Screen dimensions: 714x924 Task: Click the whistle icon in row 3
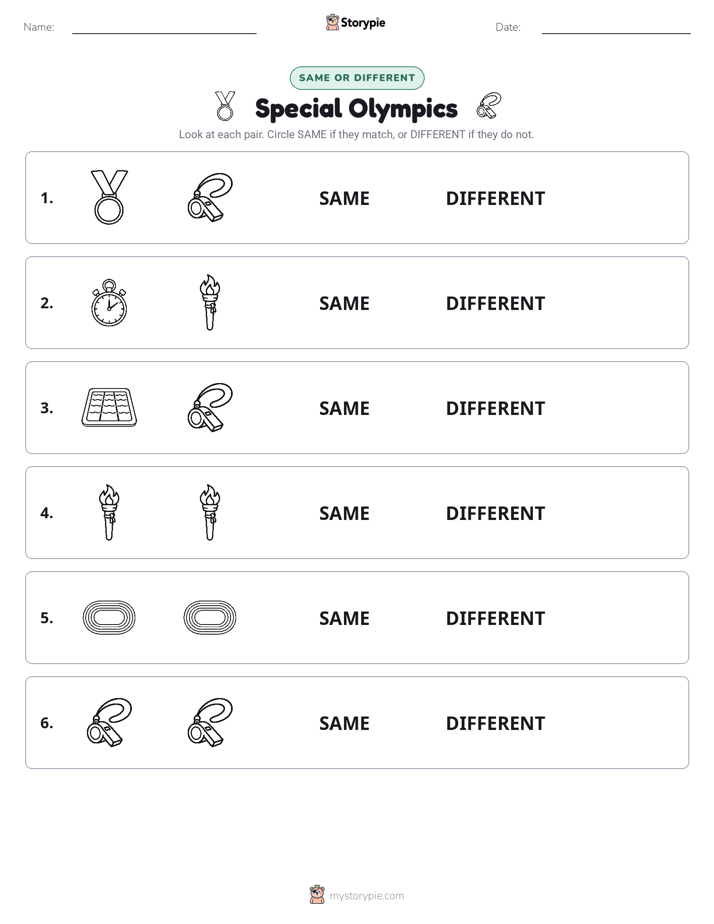coord(210,407)
